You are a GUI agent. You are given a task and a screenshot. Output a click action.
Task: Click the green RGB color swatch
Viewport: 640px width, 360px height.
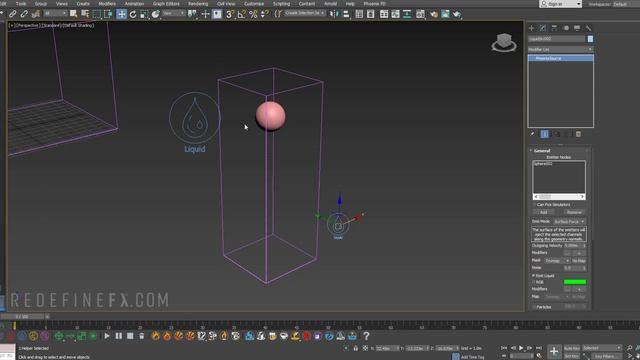click(575, 282)
